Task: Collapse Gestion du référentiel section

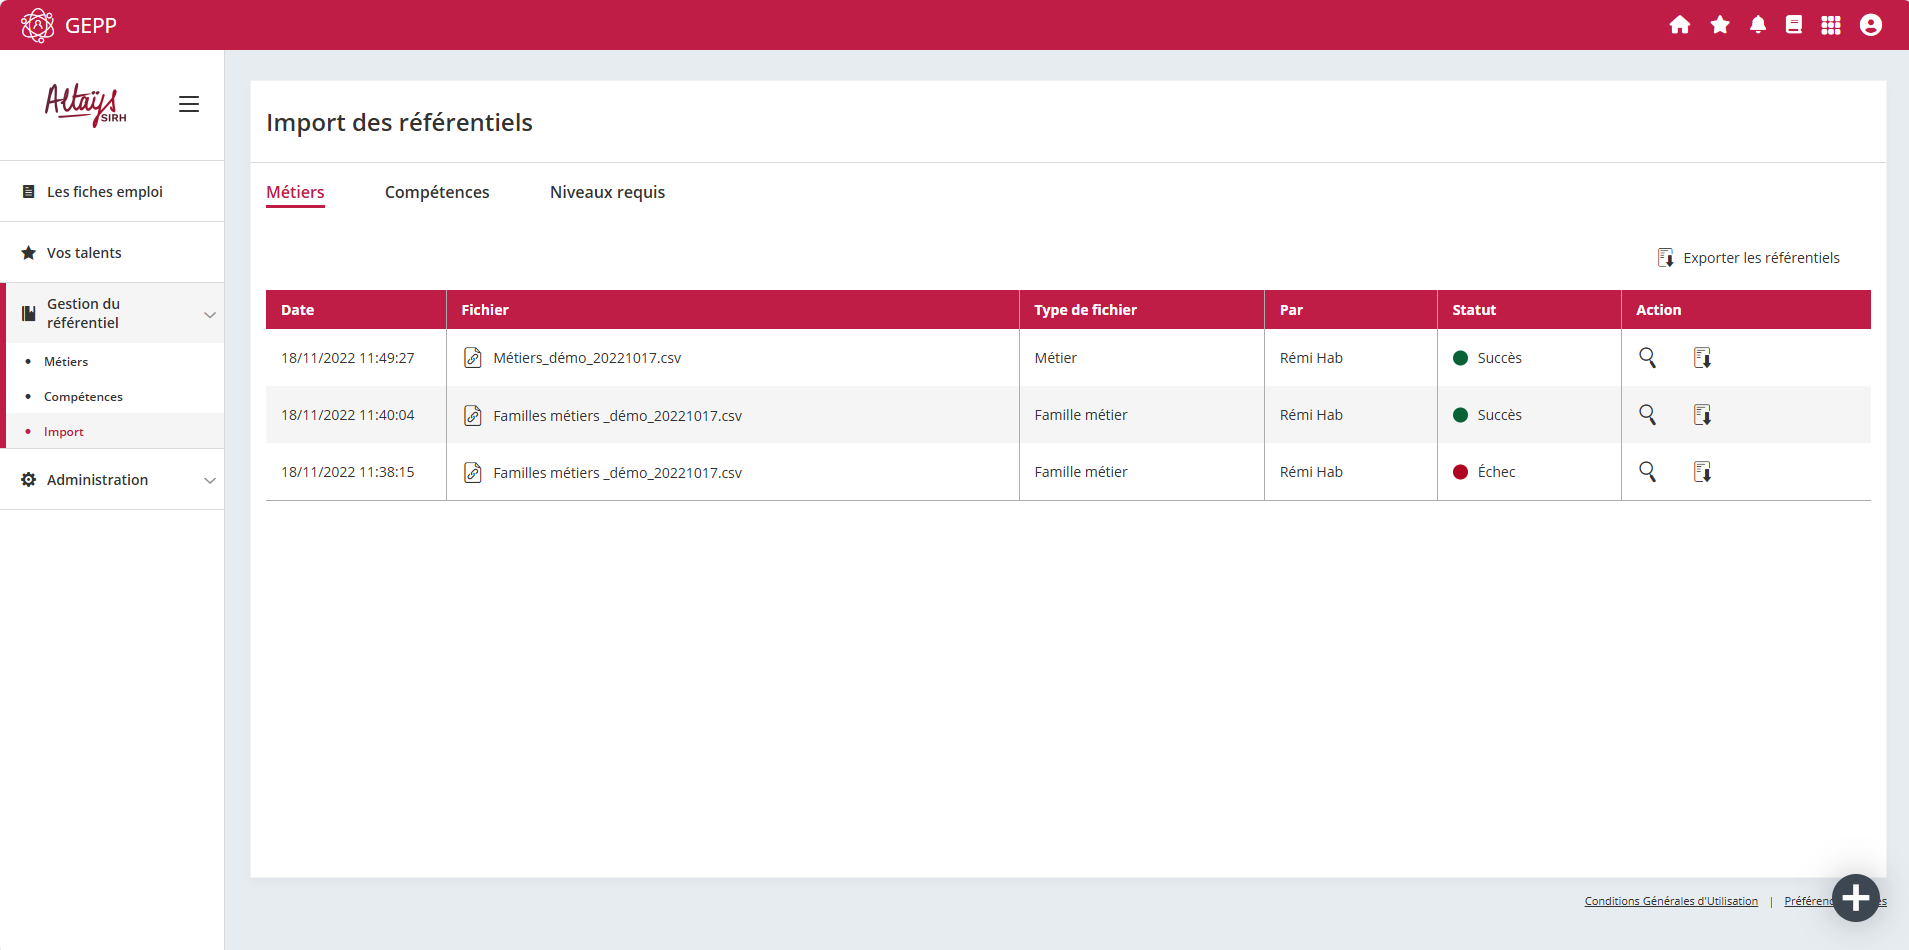Action: pos(210,314)
